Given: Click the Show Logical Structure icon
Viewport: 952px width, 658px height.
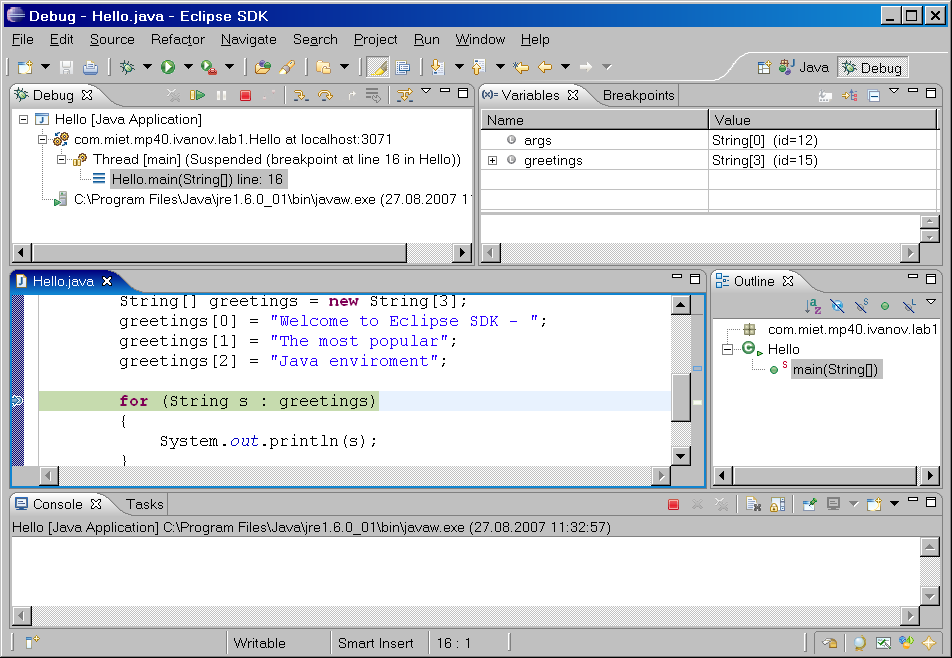Looking at the screenshot, I should (849, 95).
